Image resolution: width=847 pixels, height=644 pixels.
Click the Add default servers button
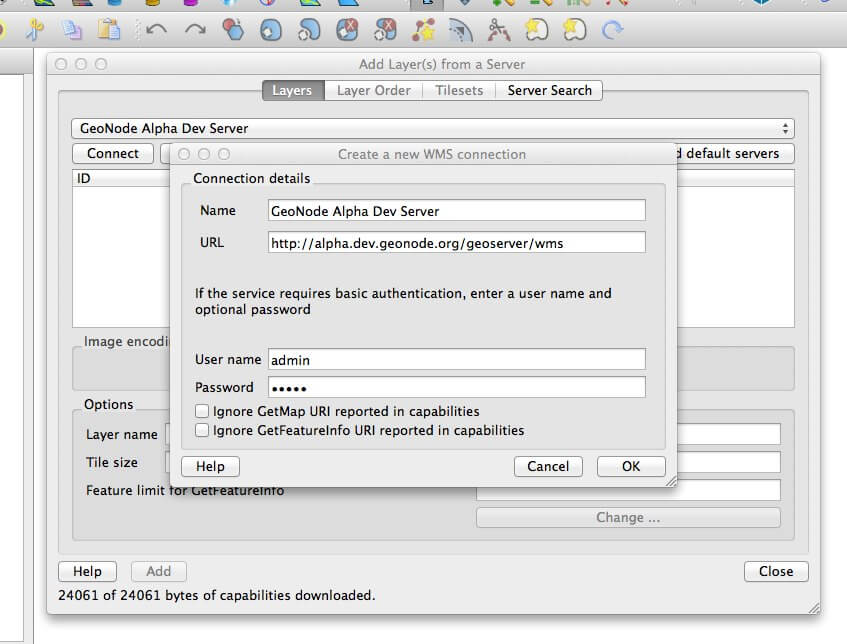[x=735, y=153]
